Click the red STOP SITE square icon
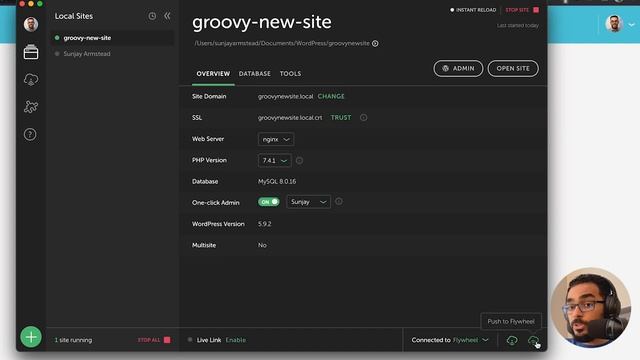Image resolution: width=640 pixels, height=360 pixels. click(x=536, y=10)
